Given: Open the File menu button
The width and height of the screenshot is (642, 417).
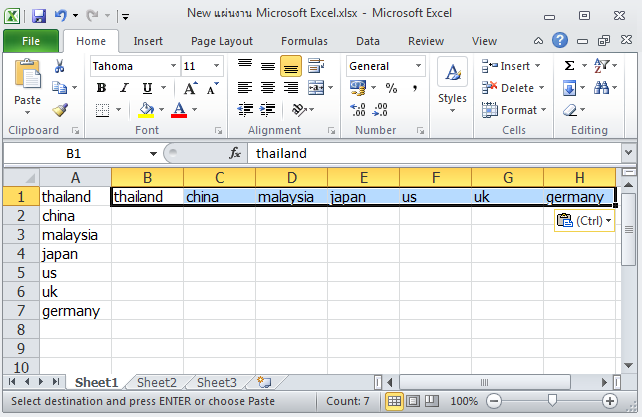Looking at the screenshot, I should (30, 41).
